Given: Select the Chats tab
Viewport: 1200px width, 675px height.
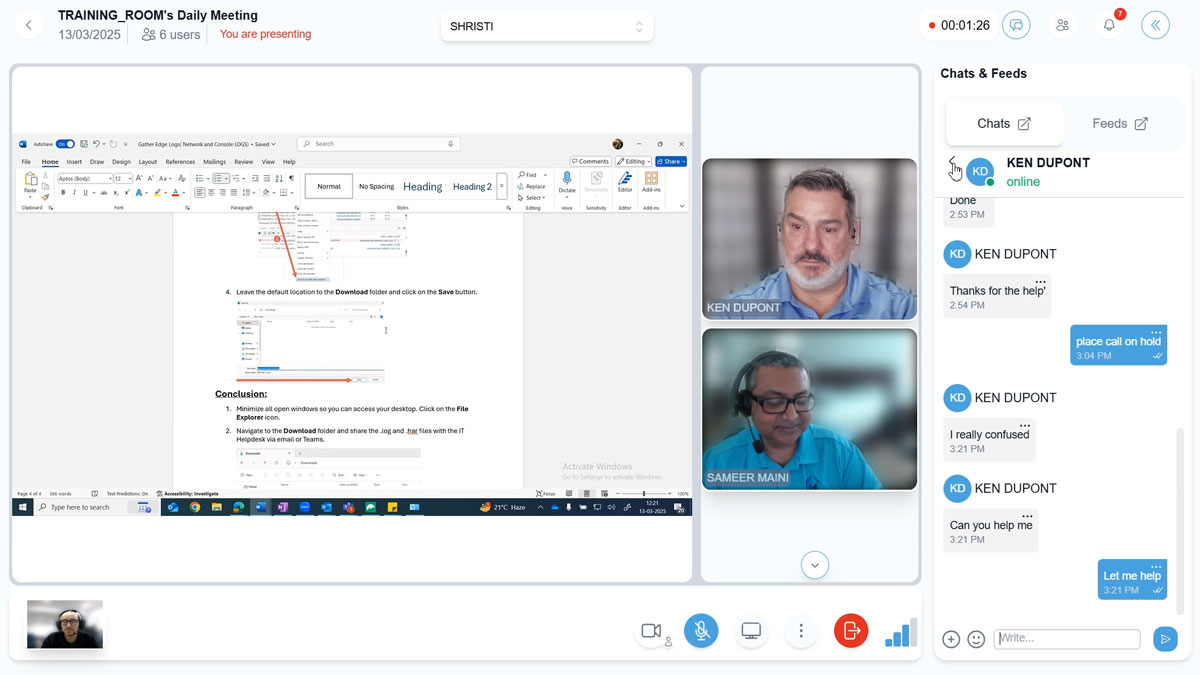Looking at the screenshot, I should 1003,124.
